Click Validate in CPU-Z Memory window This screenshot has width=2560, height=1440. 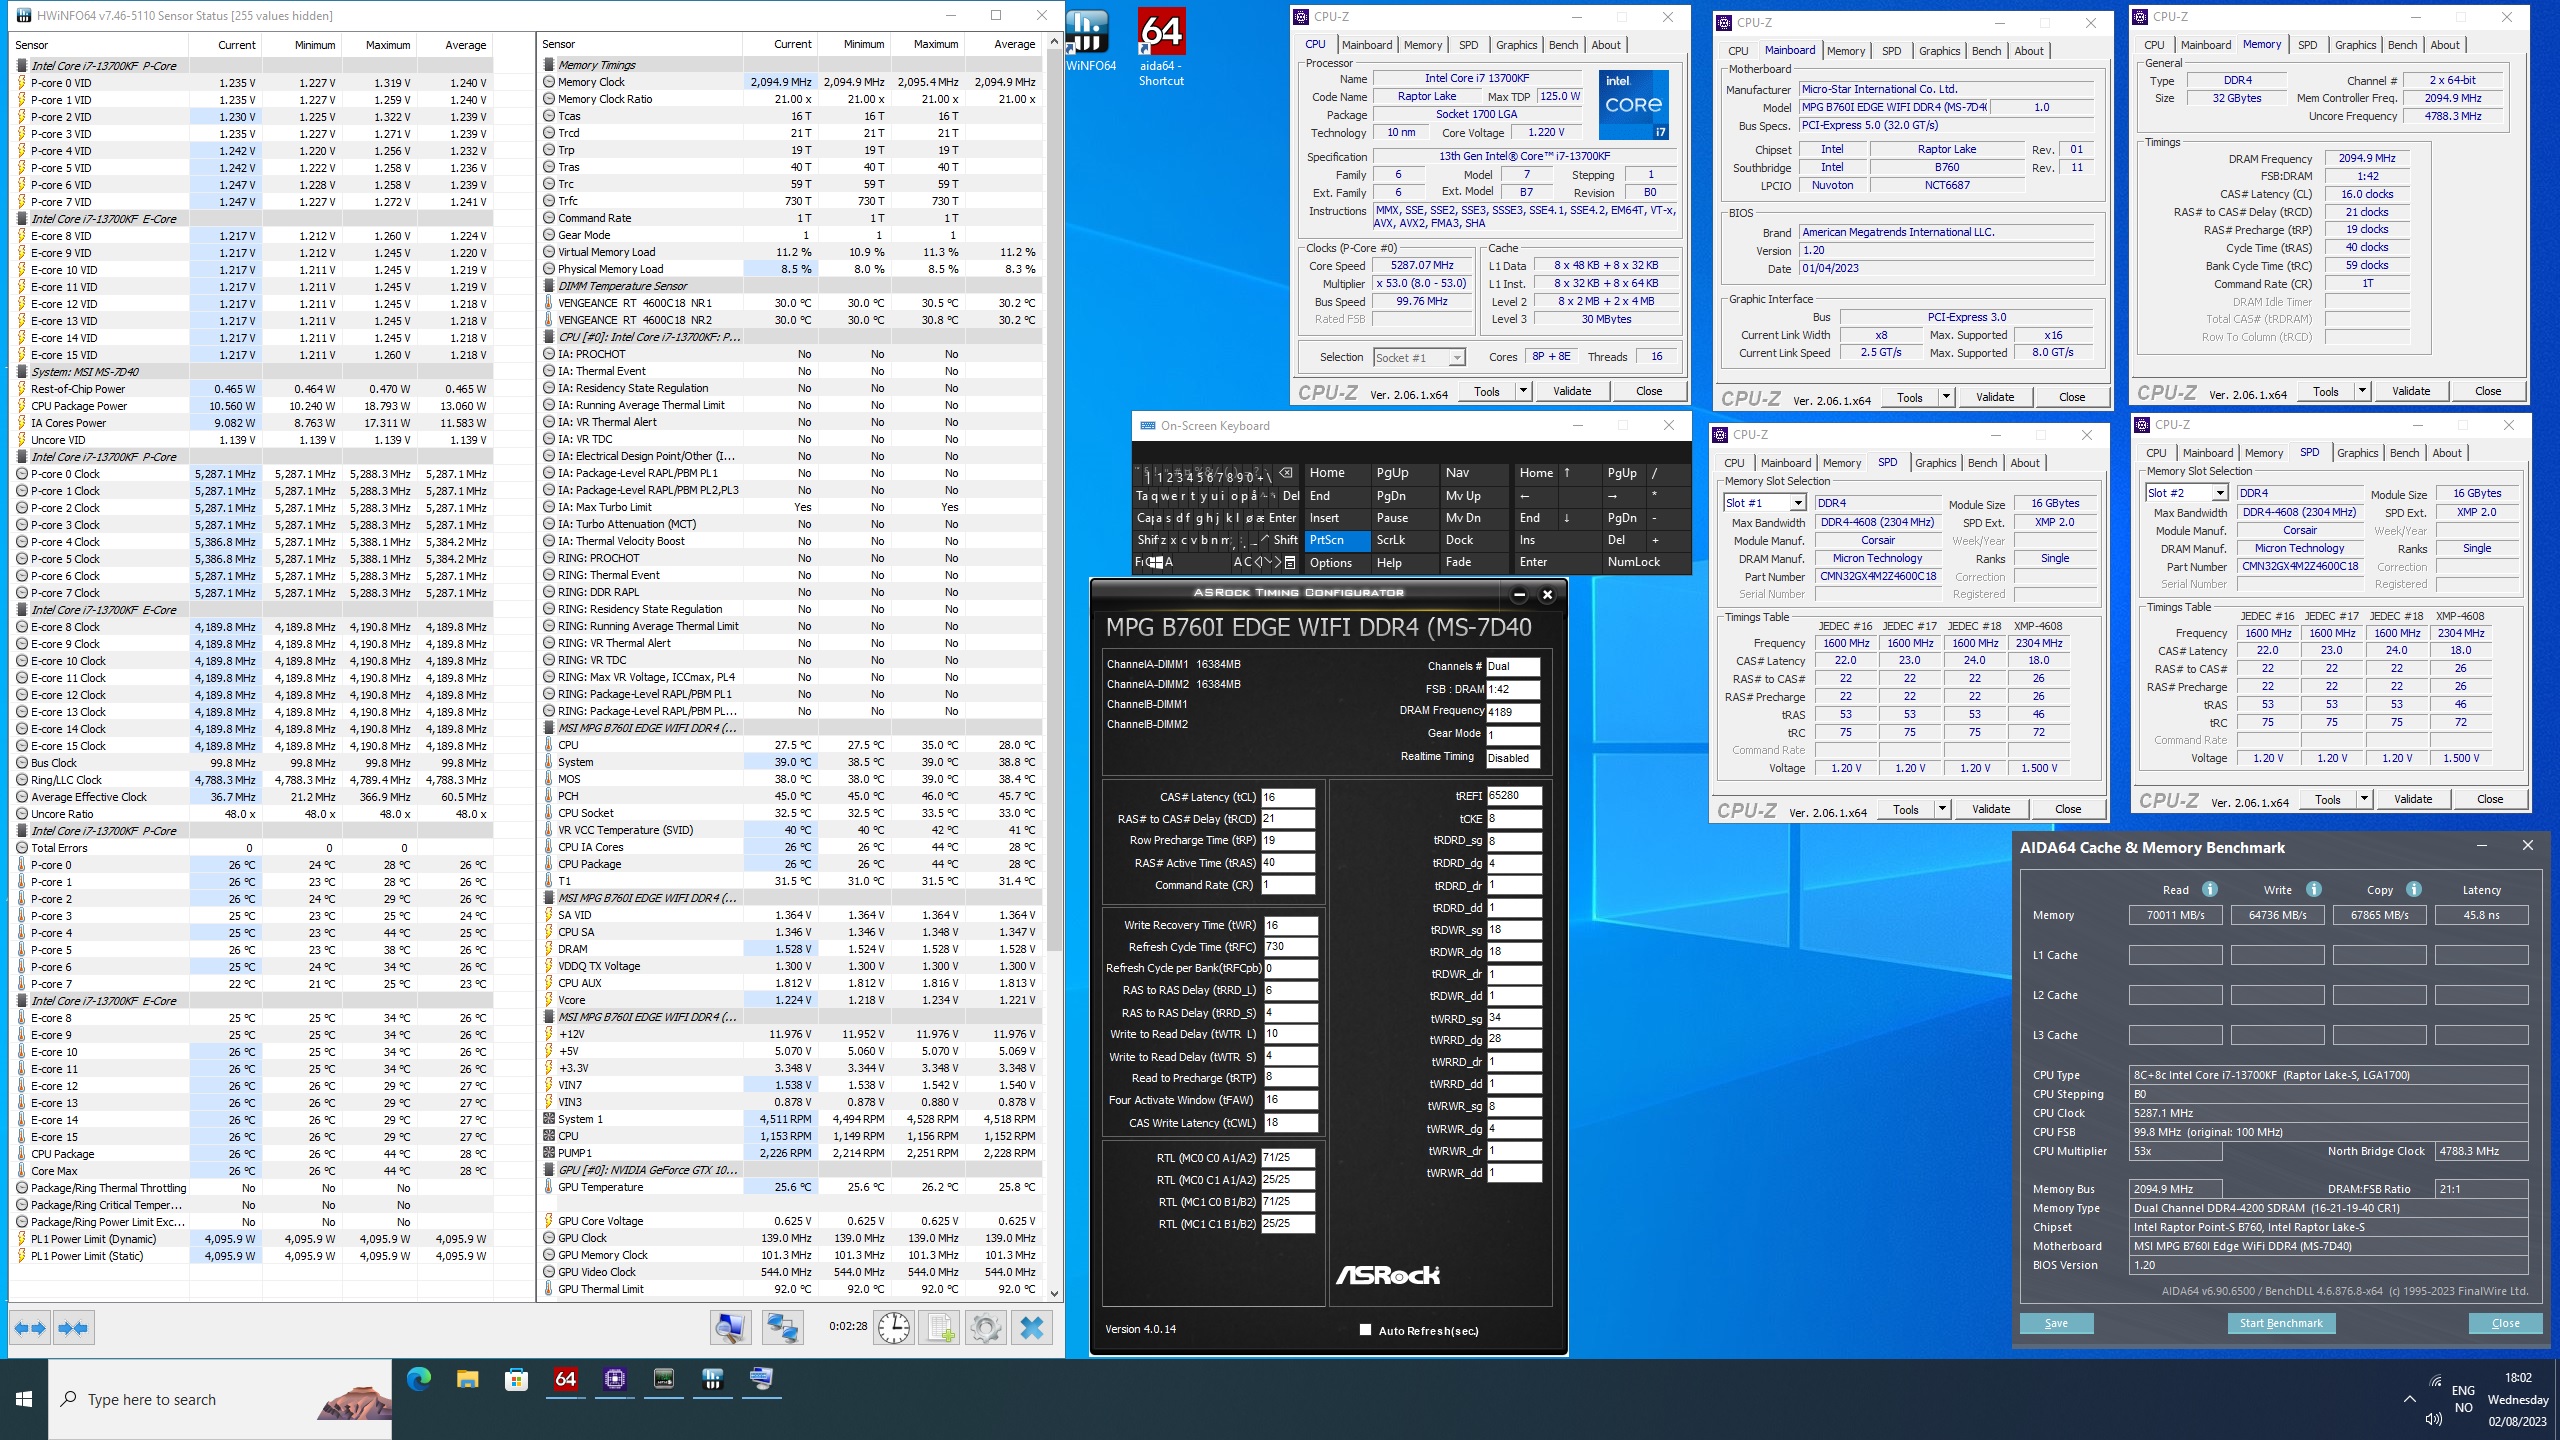(x=2411, y=391)
